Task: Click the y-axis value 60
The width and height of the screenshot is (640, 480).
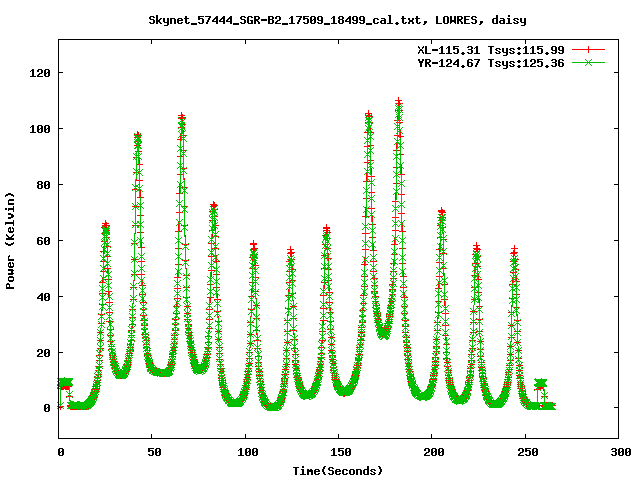Action: 43,241
